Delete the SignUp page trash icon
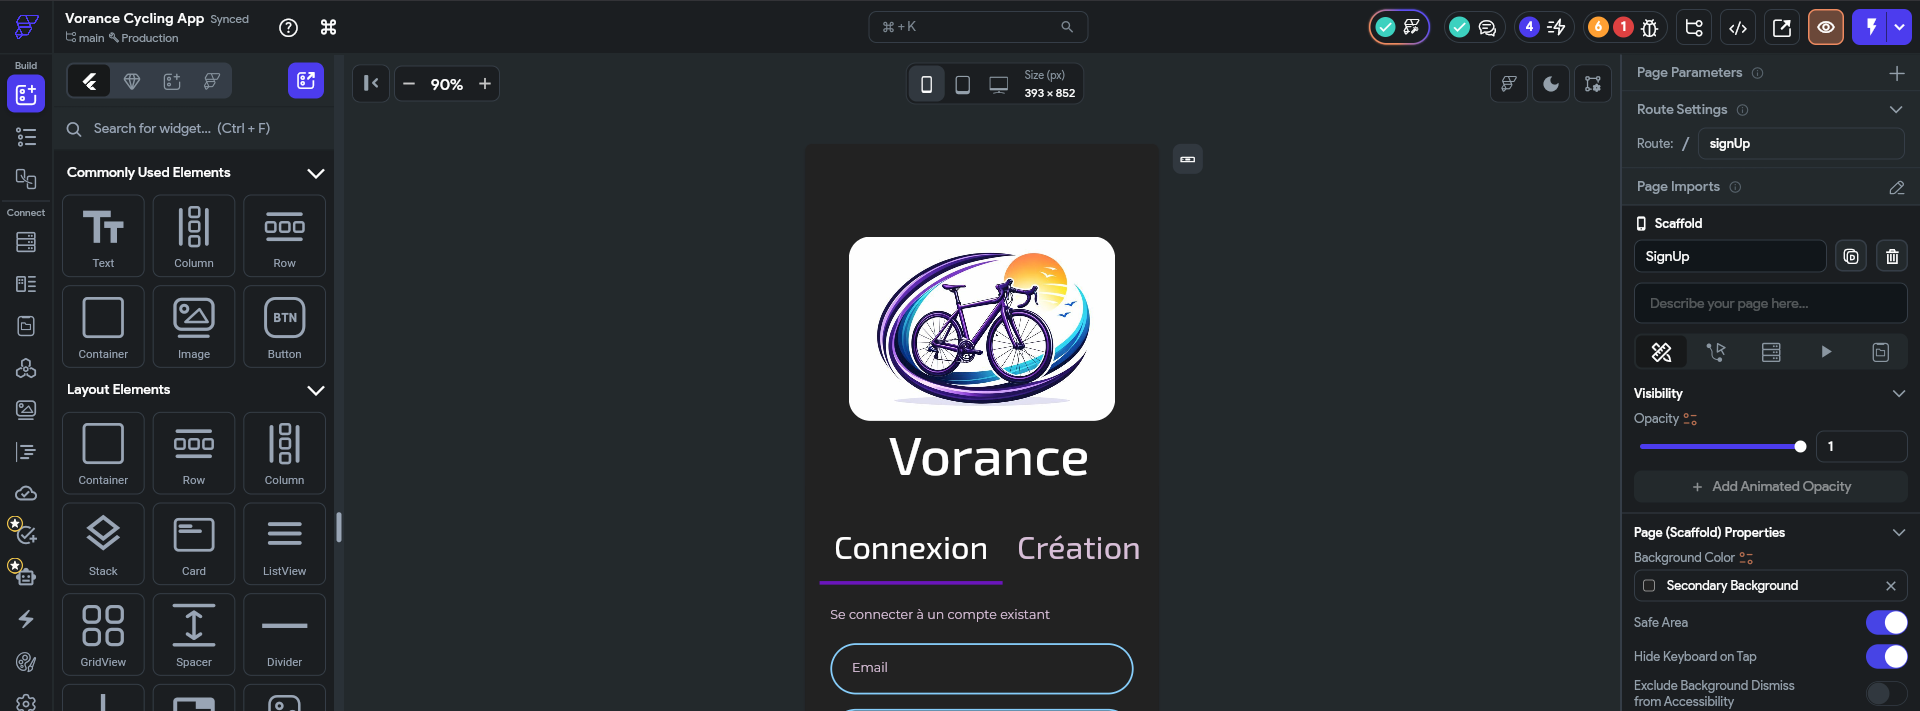Screen dimensions: 1920x711 [1892, 256]
